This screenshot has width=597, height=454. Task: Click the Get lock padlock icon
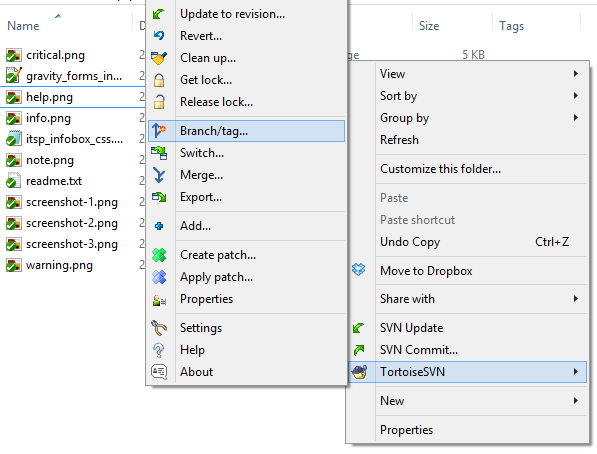[159, 80]
